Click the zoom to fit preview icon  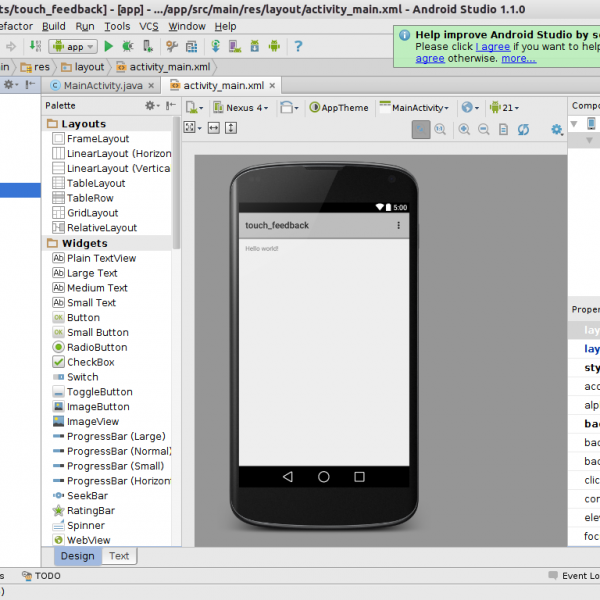coord(421,129)
